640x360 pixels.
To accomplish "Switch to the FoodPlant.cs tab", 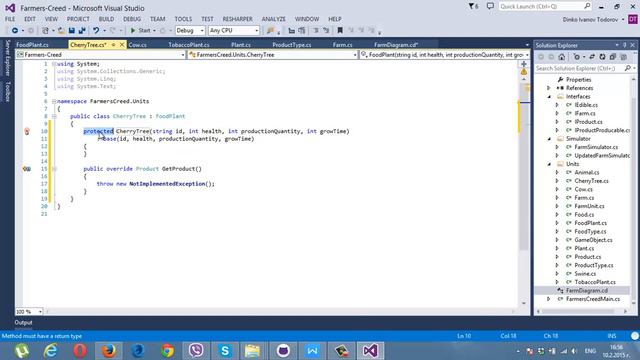I will (32, 45).
